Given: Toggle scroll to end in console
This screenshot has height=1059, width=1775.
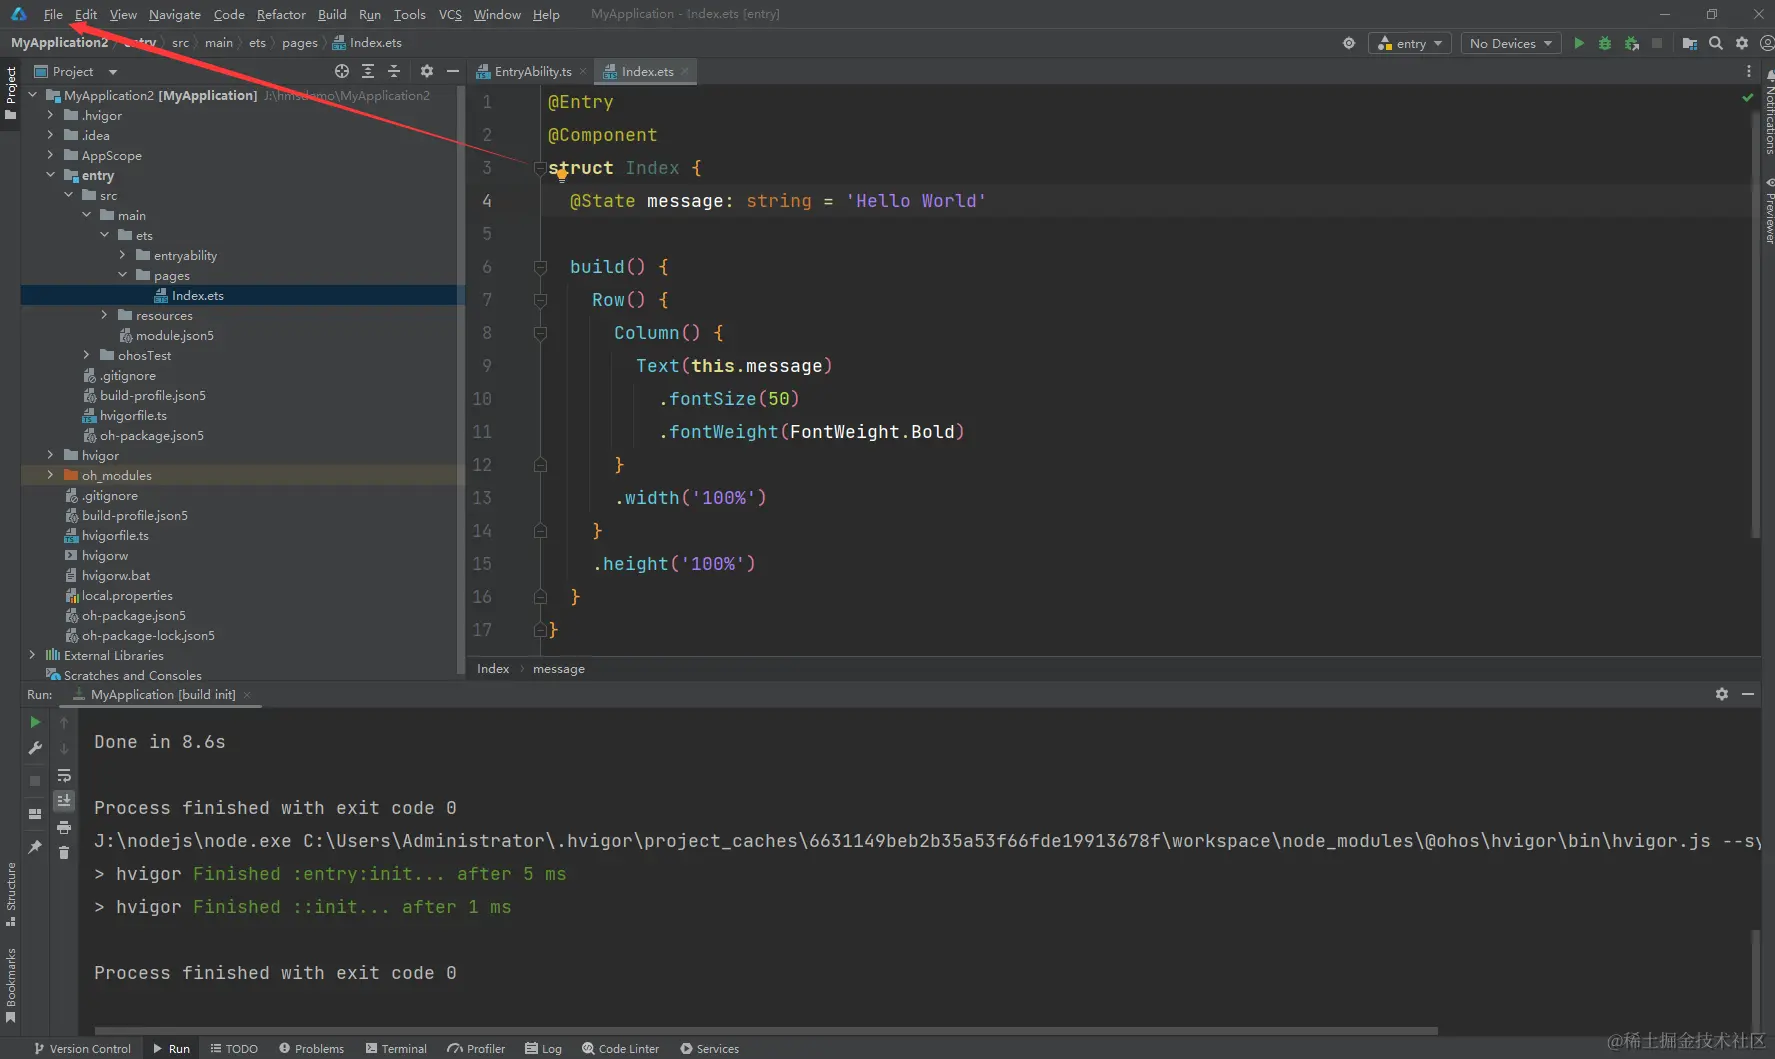Looking at the screenshot, I should (64, 800).
